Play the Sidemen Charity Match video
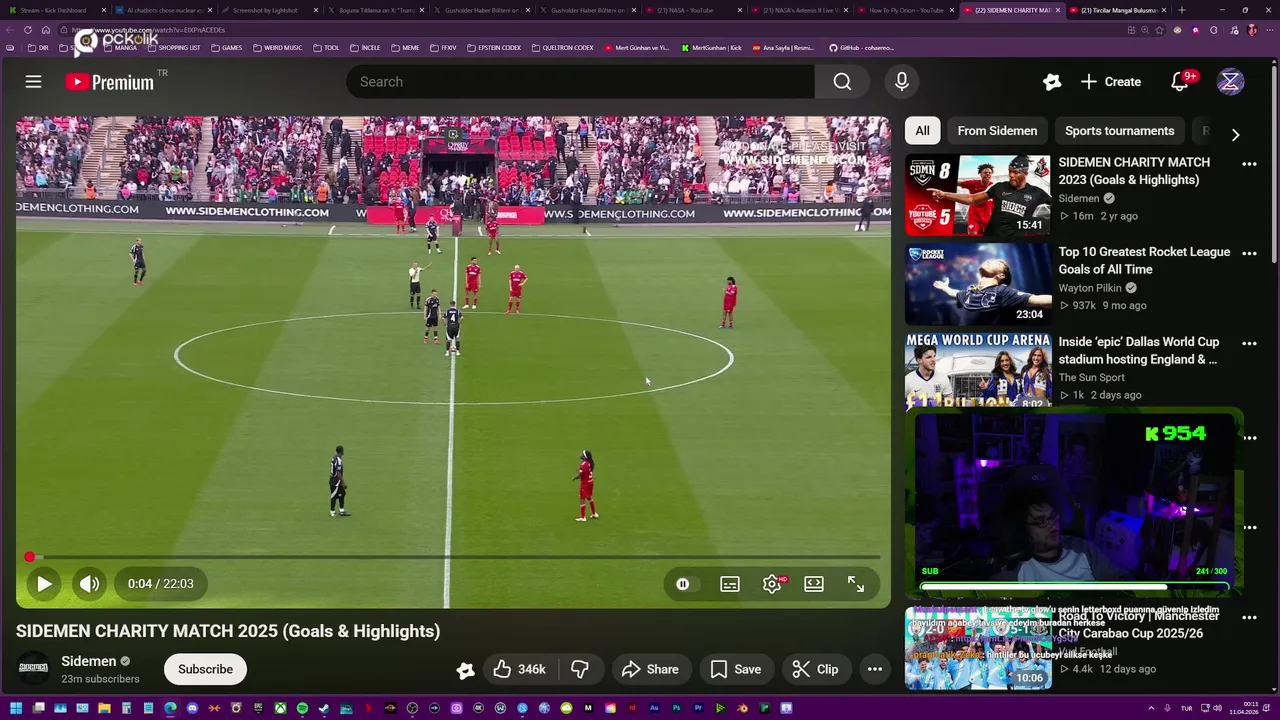 pos(44,584)
